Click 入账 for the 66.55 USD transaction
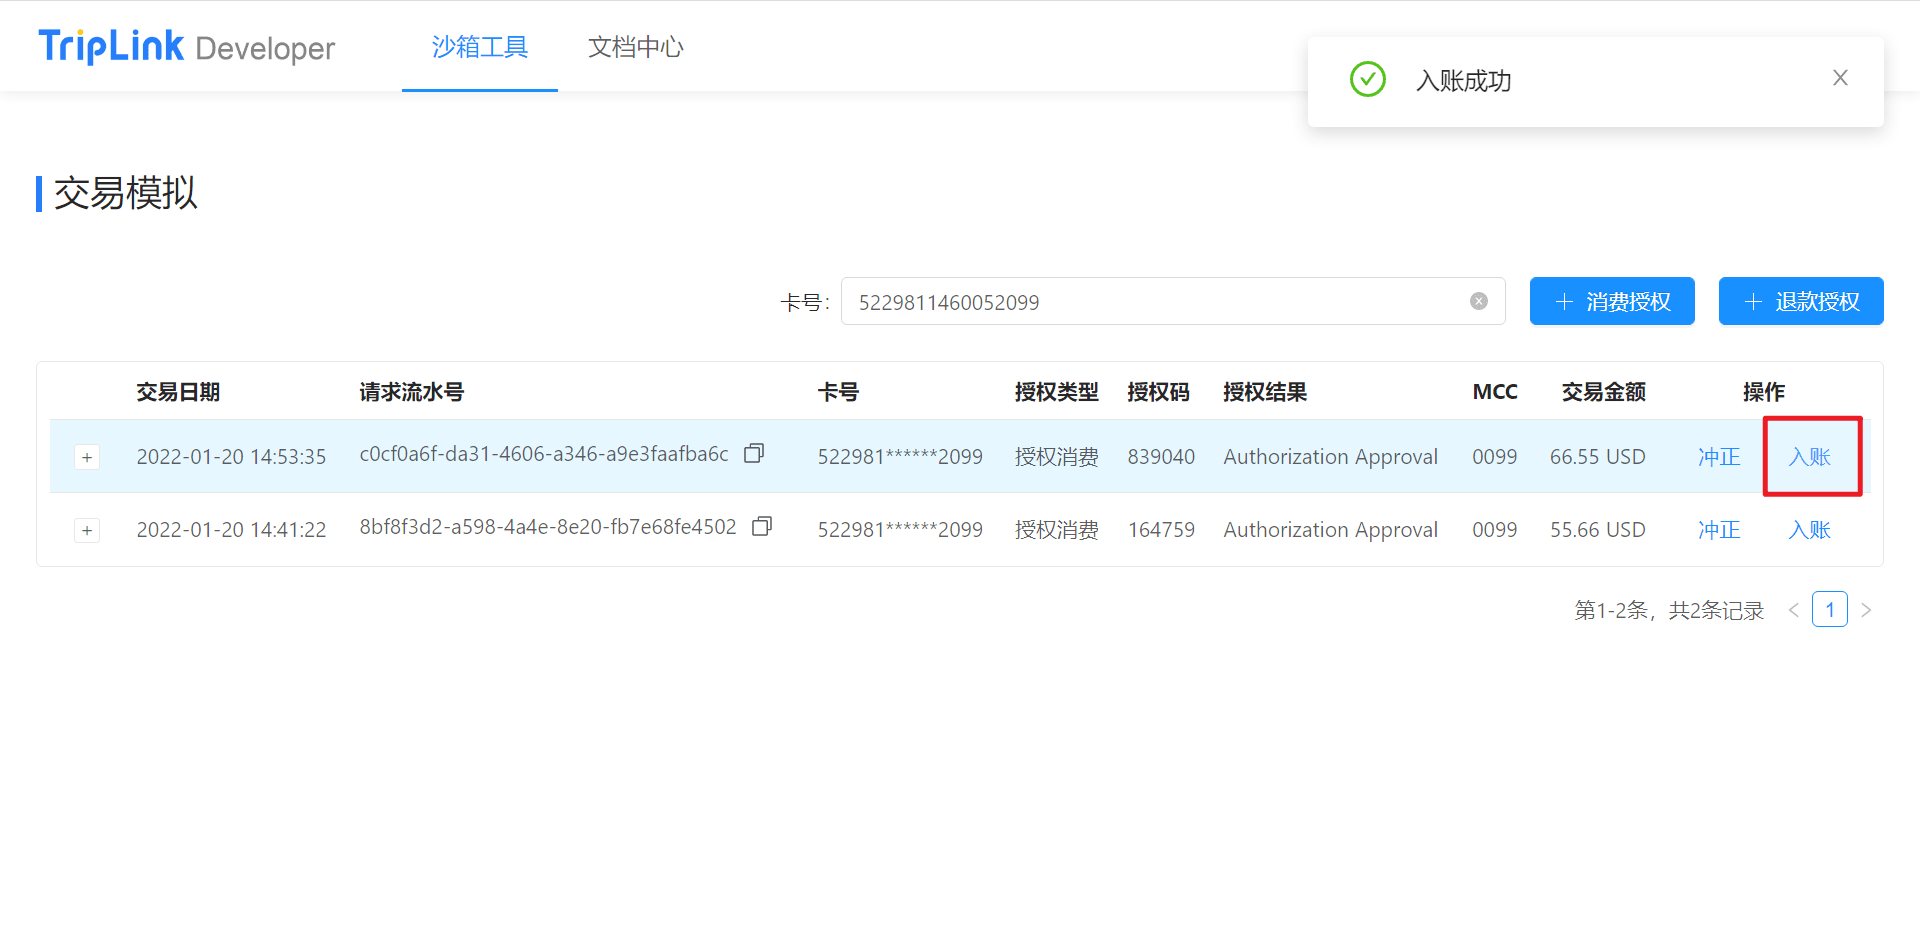Screen dimensions: 1920x928 coord(1809,457)
